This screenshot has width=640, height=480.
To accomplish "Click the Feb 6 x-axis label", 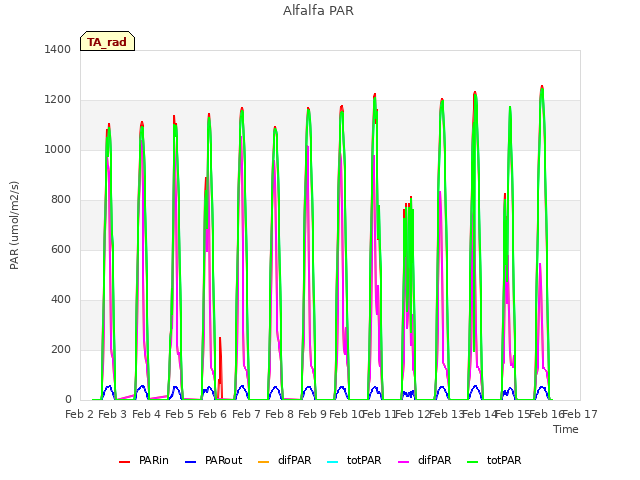I will tap(212, 414).
